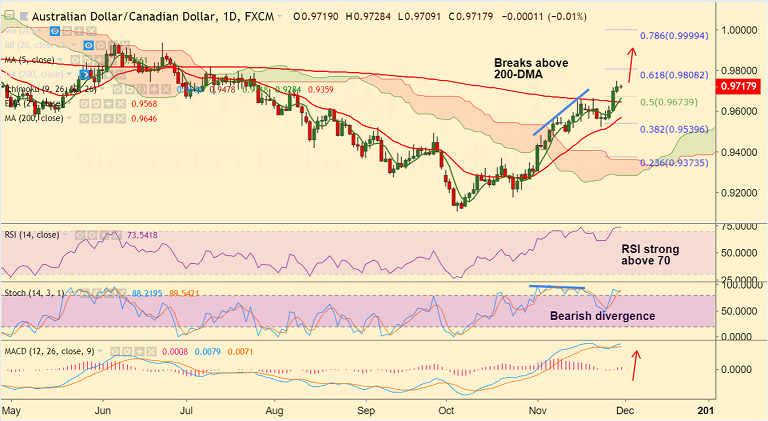Hide the EMA line showing 0.9568
Screen dimensions: 768x421
84,104
